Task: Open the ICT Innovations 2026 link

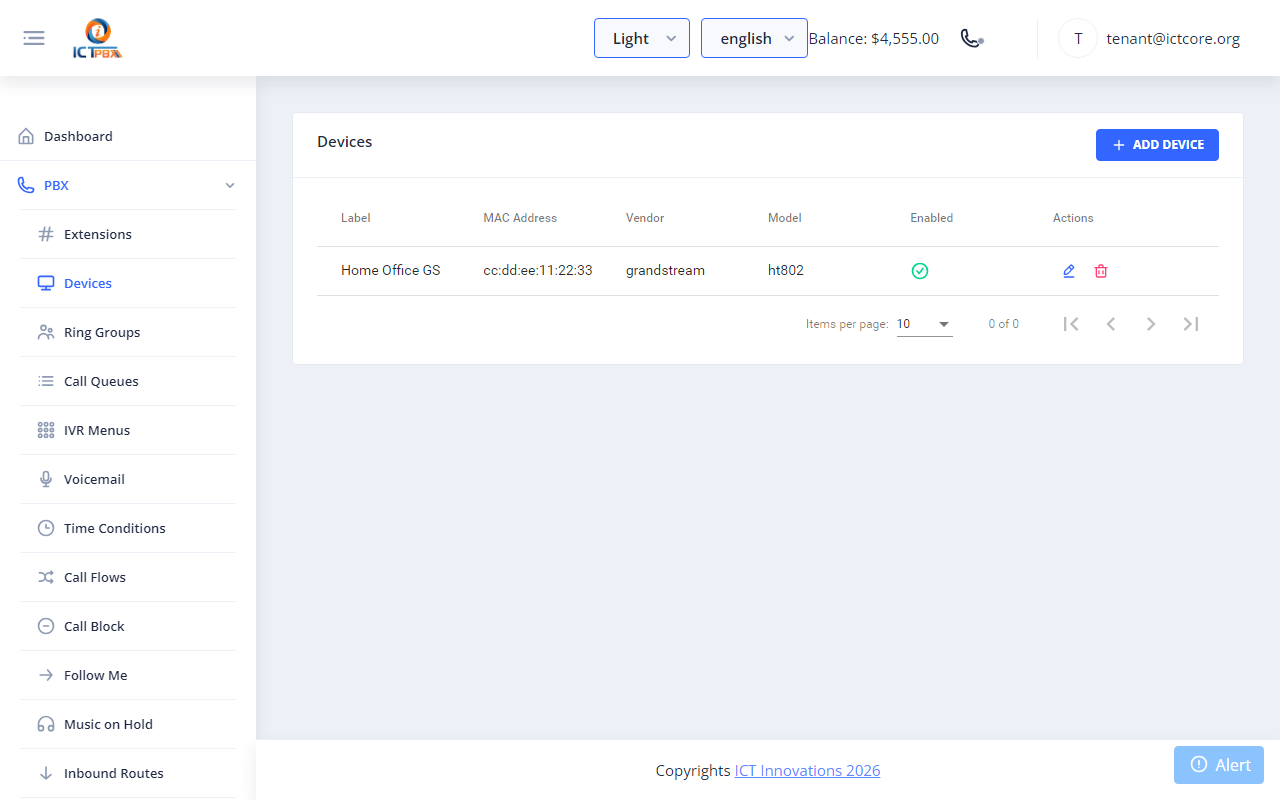Action: pyautogui.click(x=807, y=770)
